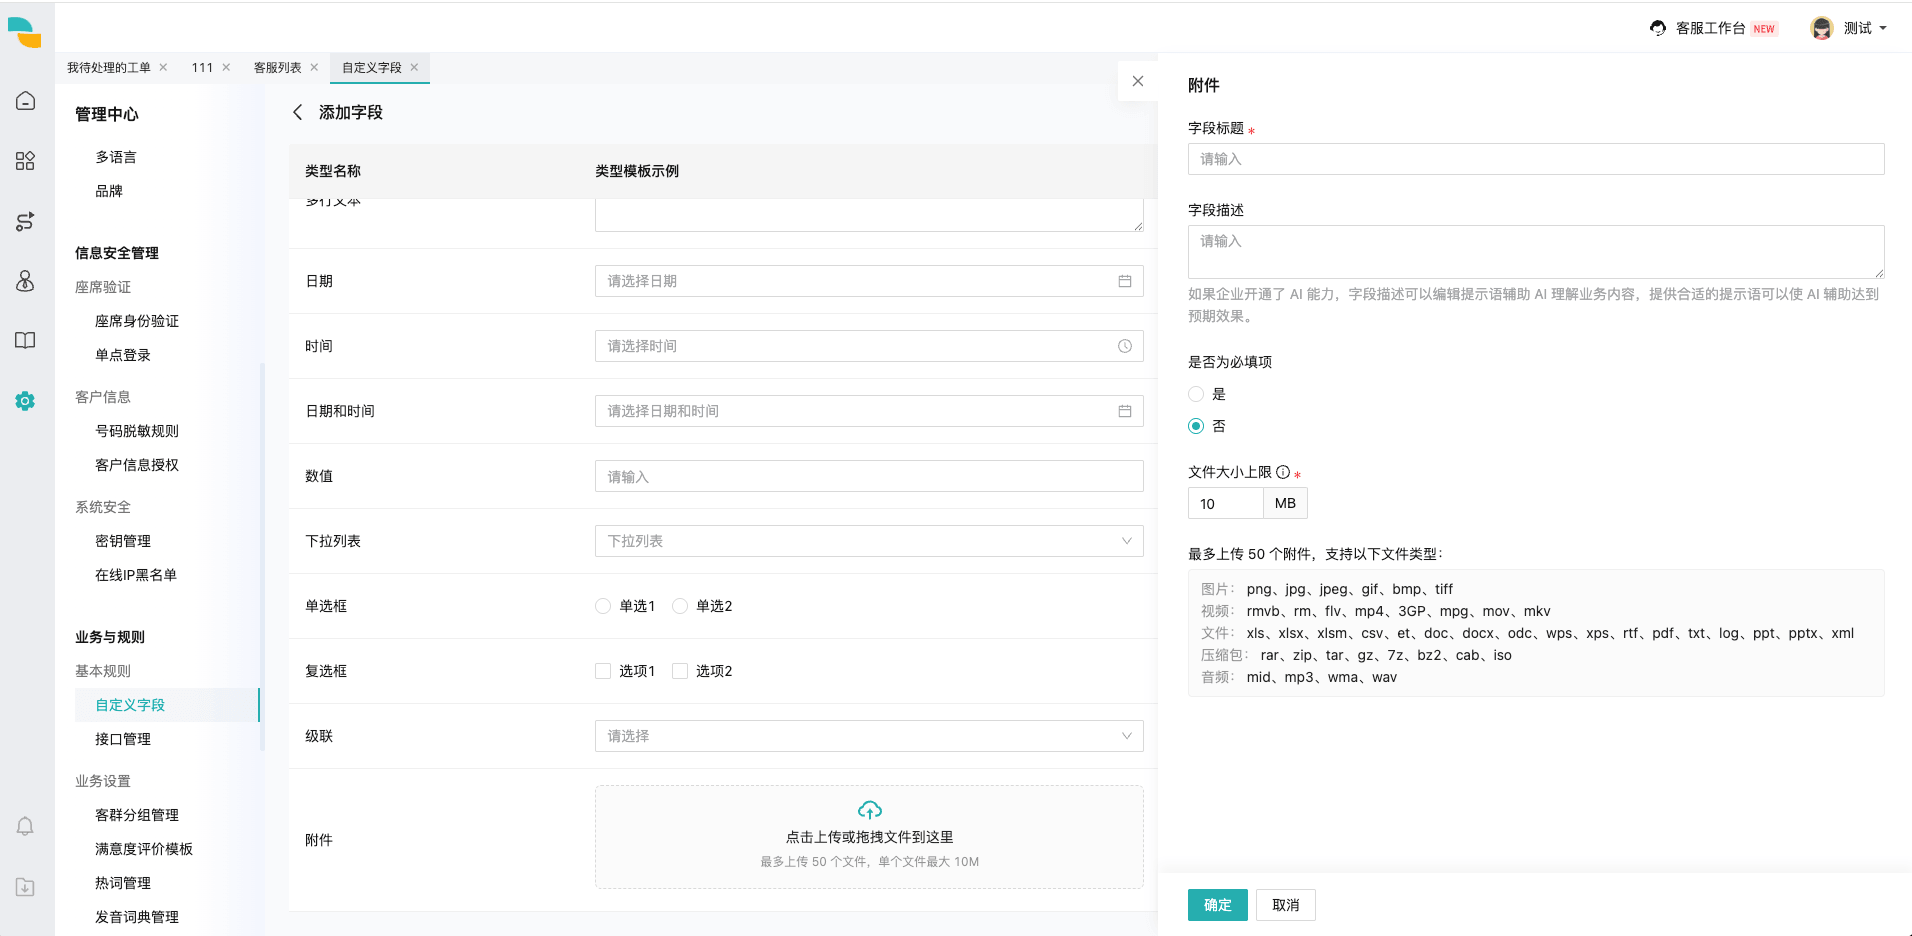Open 客户信息授权 menu item
This screenshot has width=1912, height=936.
point(137,465)
